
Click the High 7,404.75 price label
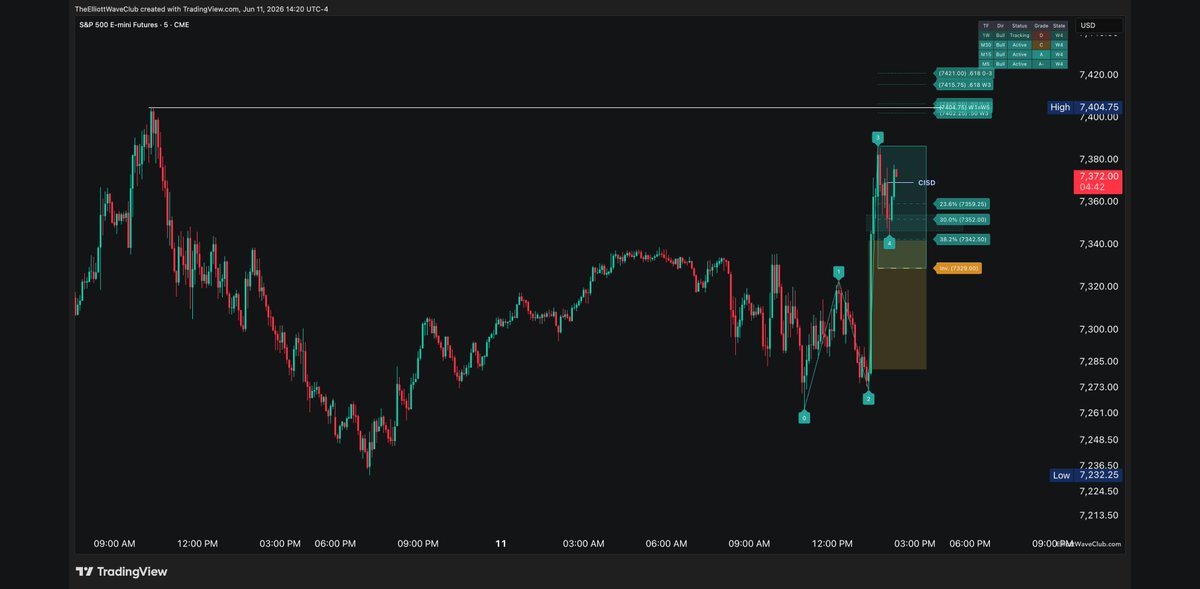coord(1085,107)
